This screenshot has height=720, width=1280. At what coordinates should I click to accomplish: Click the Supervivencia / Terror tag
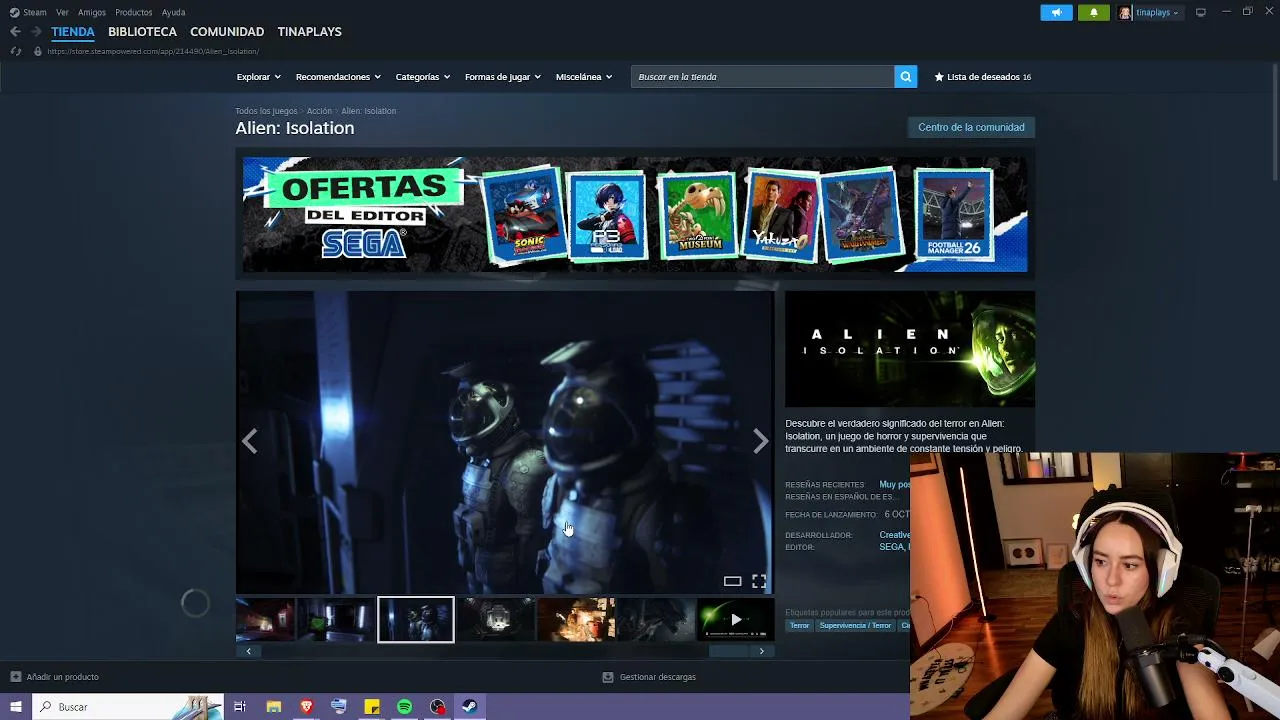(855, 626)
